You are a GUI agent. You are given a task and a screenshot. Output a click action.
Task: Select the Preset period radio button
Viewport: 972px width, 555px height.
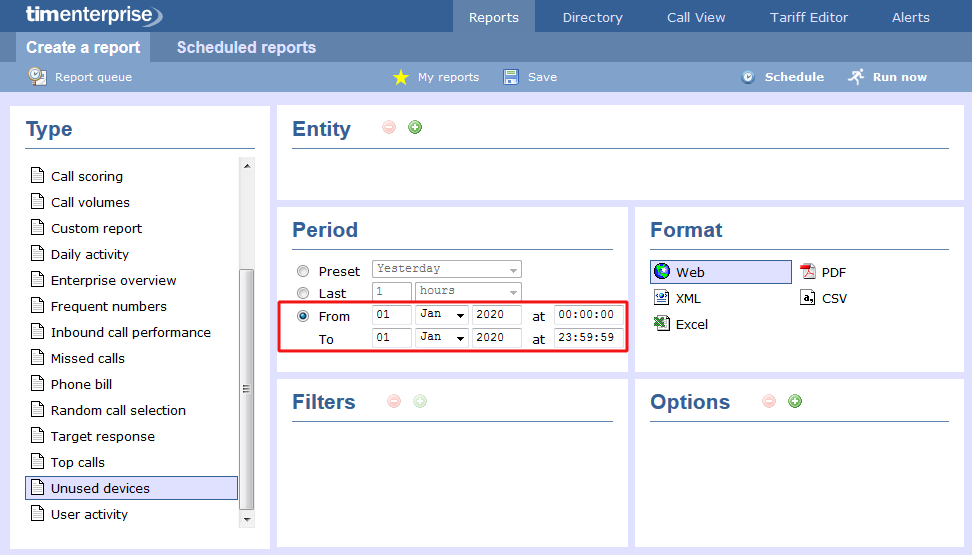tap(303, 271)
